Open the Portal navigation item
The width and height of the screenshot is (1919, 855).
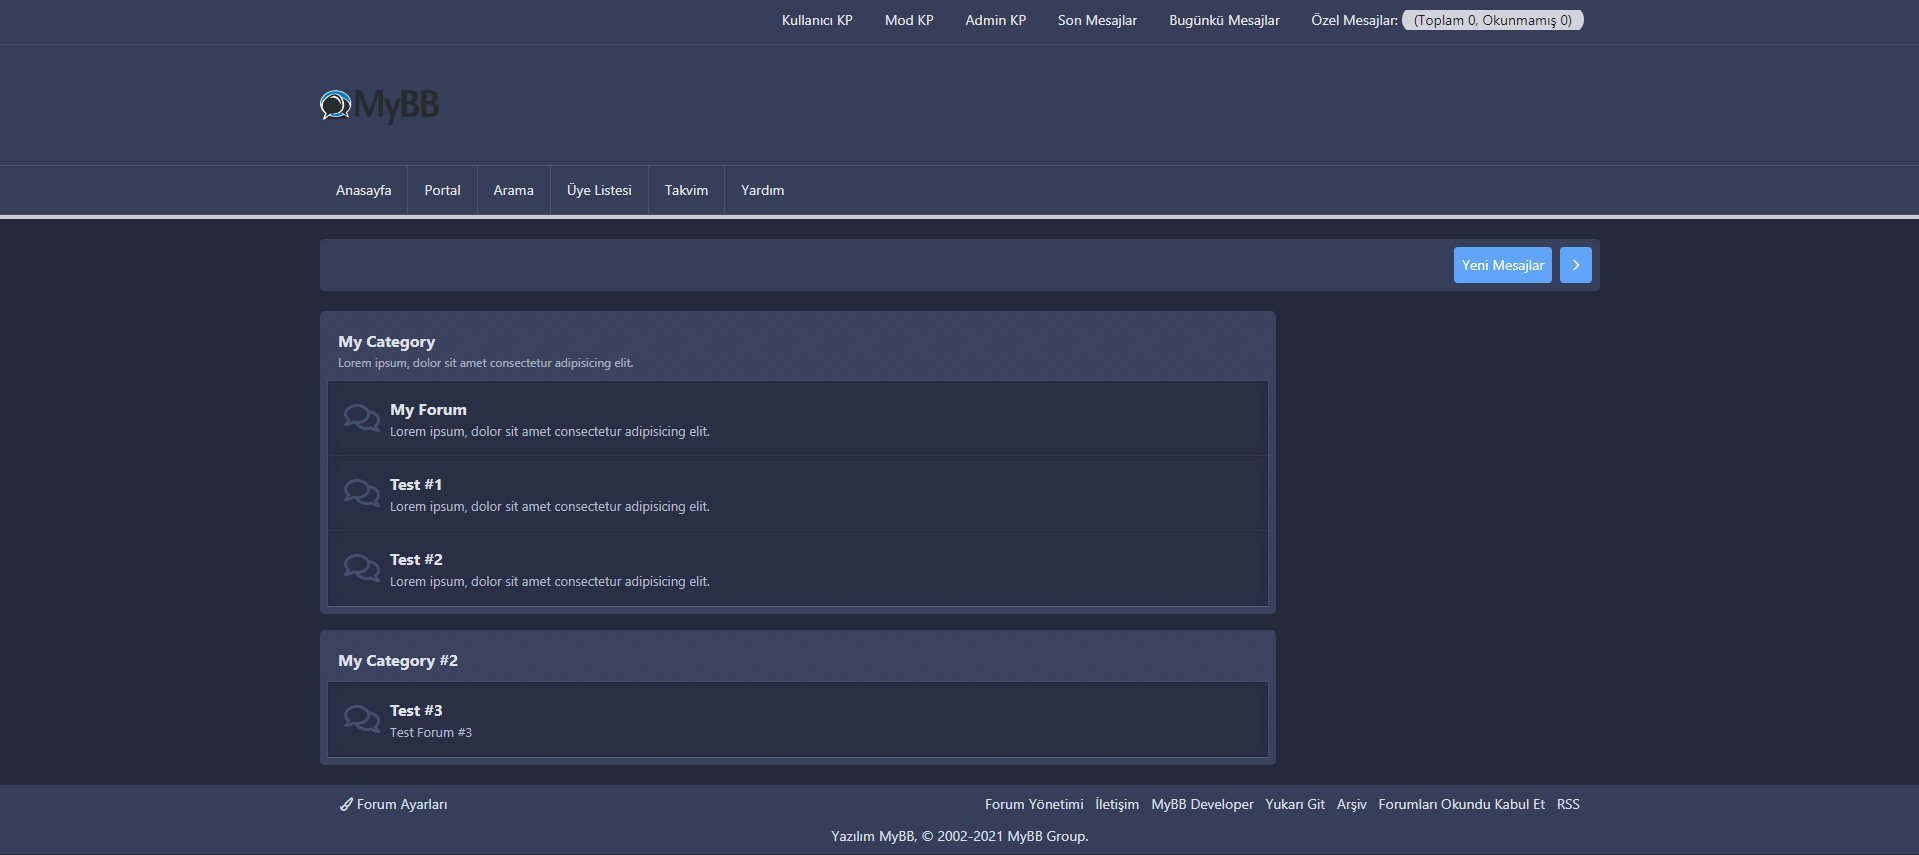point(442,190)
